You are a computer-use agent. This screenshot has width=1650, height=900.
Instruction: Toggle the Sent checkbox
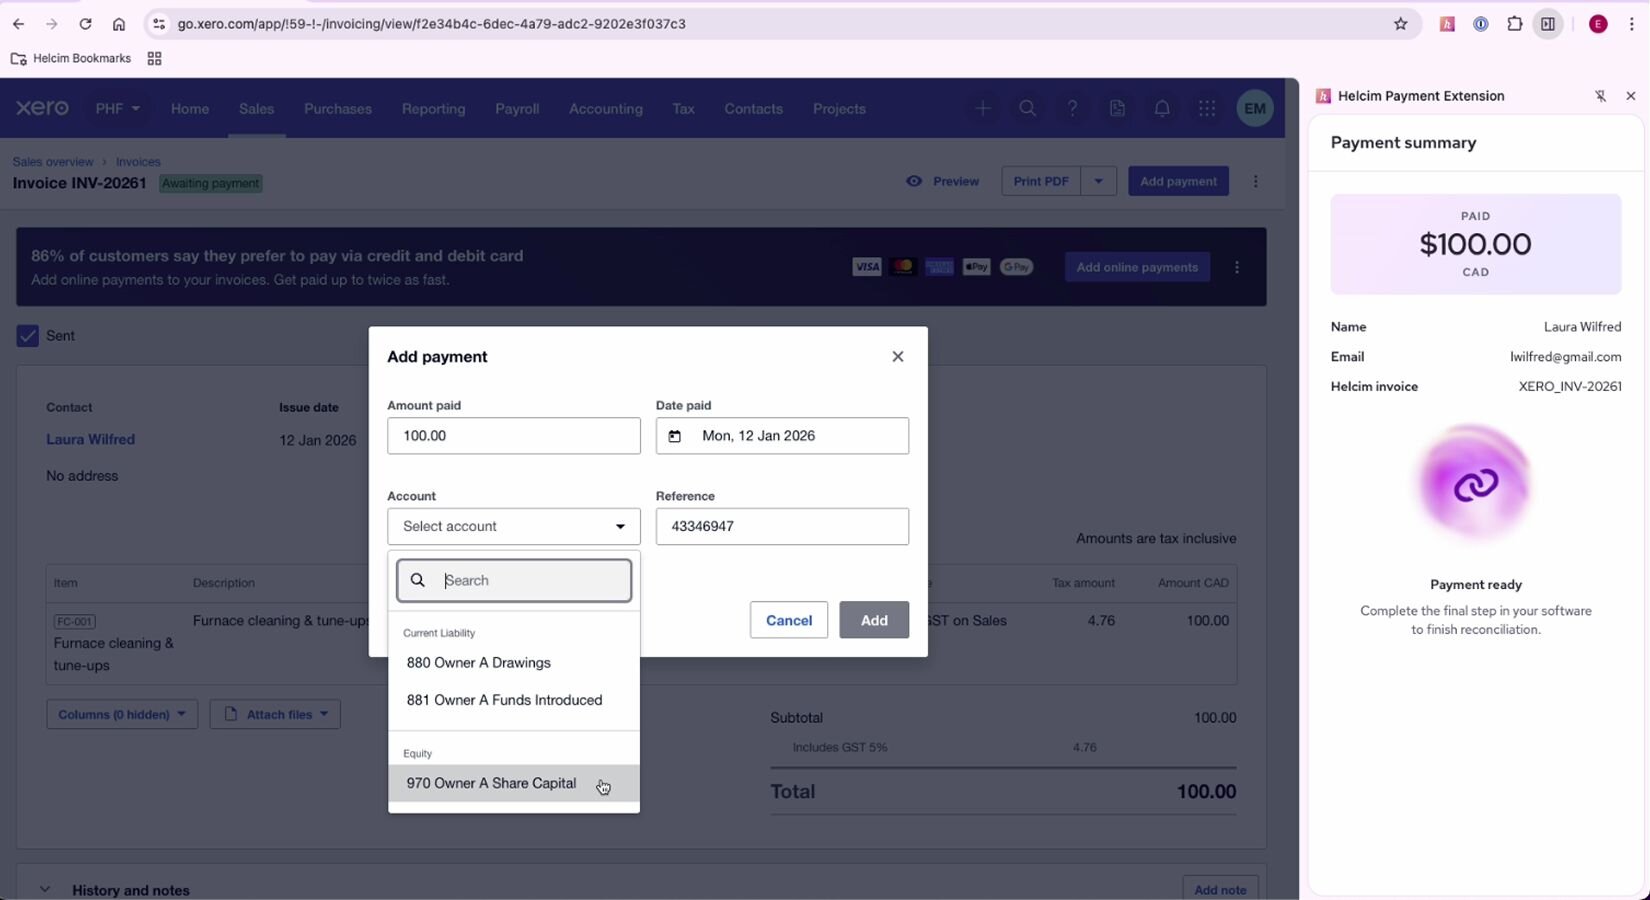pyautogui.click(x=28, y=336)
